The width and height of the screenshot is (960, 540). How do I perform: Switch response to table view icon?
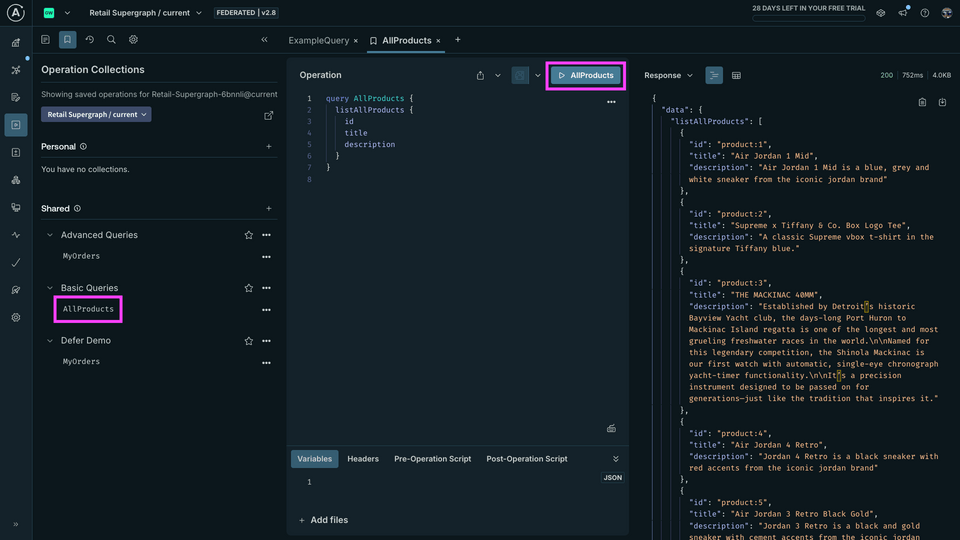(x=737, y=75)
